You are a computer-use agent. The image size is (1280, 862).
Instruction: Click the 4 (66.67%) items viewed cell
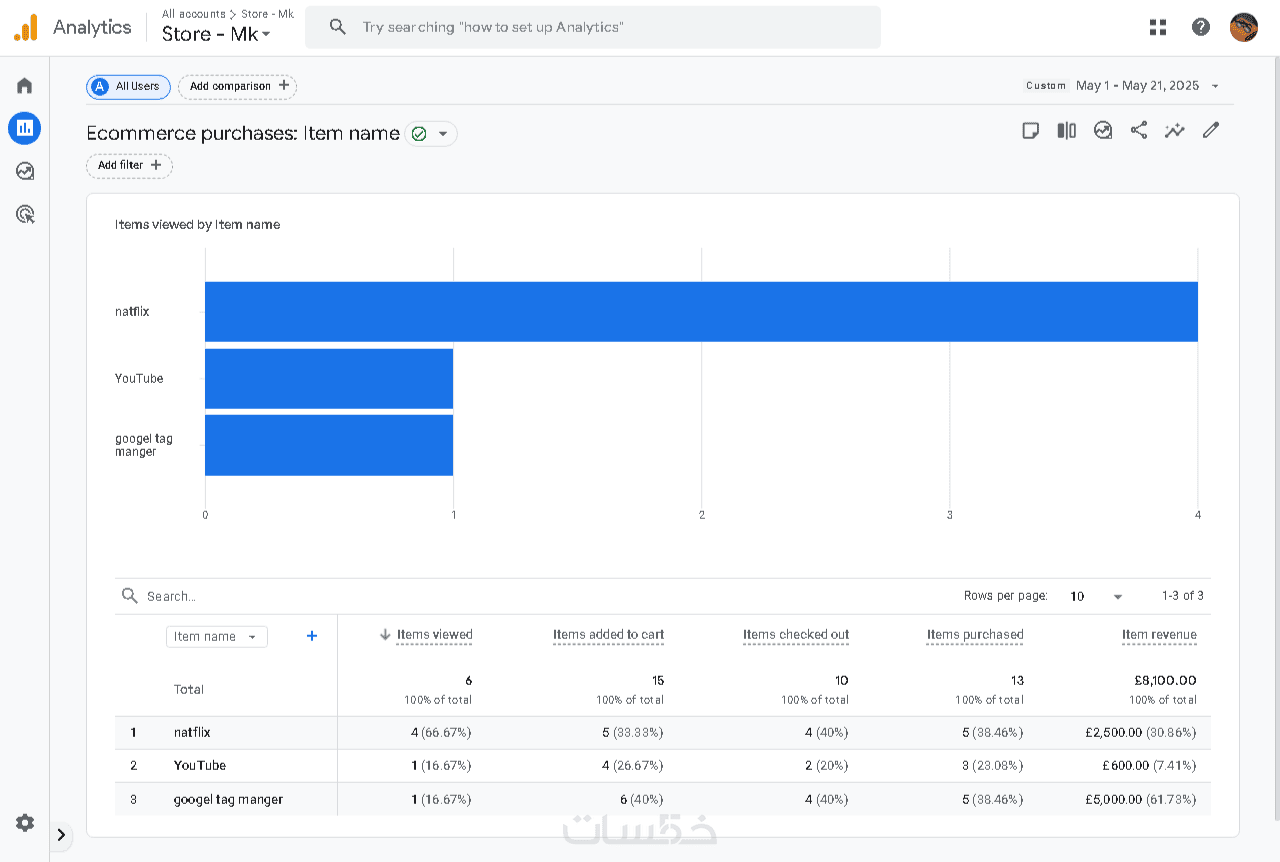(441, 733)
